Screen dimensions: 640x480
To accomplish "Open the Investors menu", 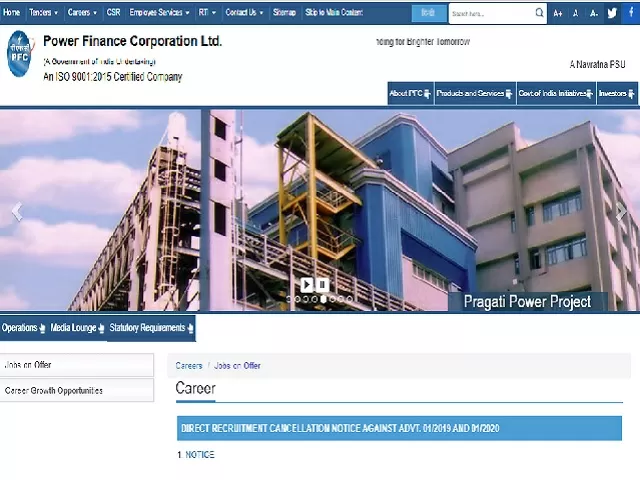I will tap(617, 93).
